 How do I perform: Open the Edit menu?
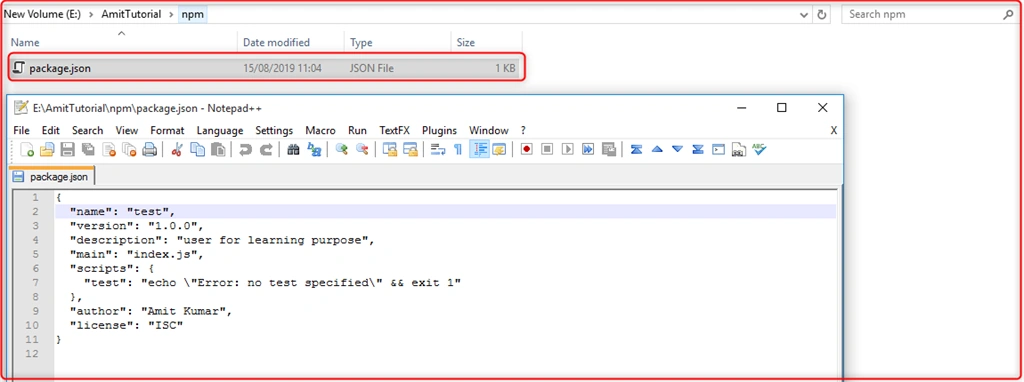[51, 131]
